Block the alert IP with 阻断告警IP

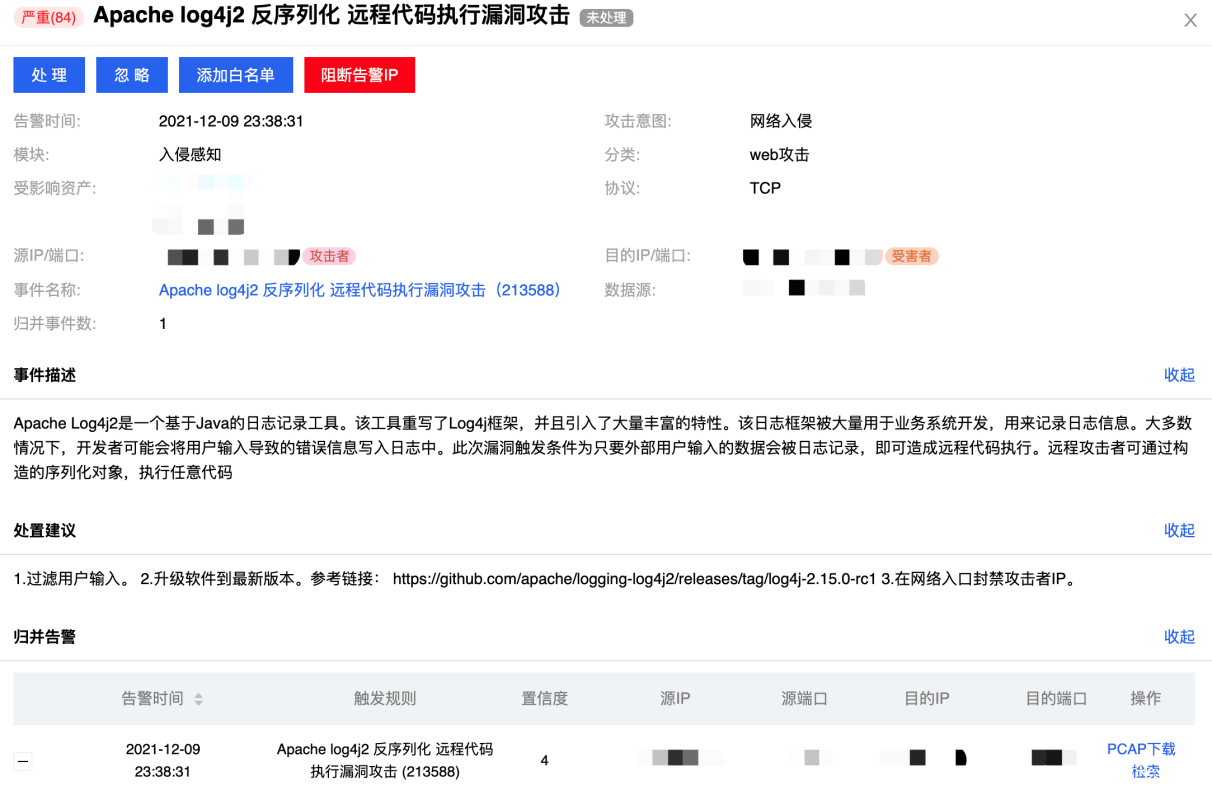pyautogui.click(x=359, y=75)
